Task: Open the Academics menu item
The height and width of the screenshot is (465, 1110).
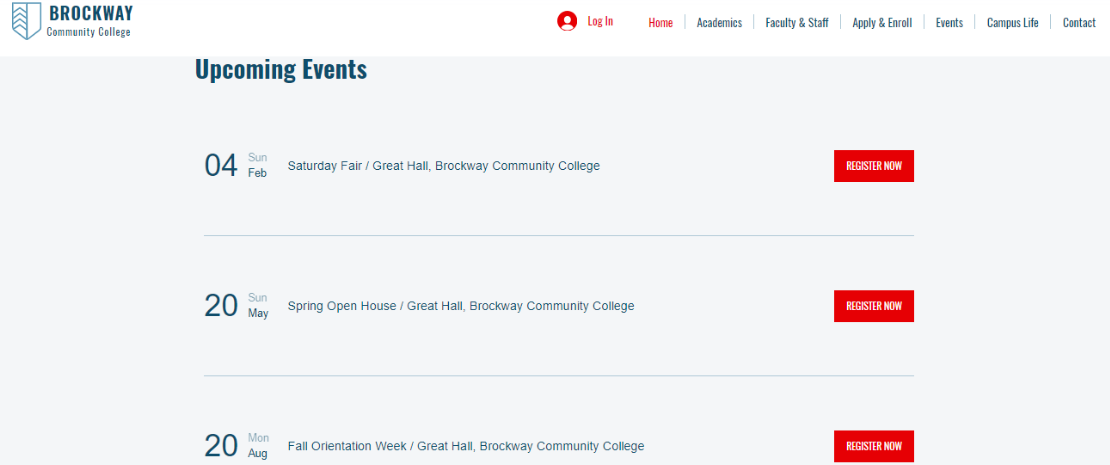Action: tap(719, 23)
